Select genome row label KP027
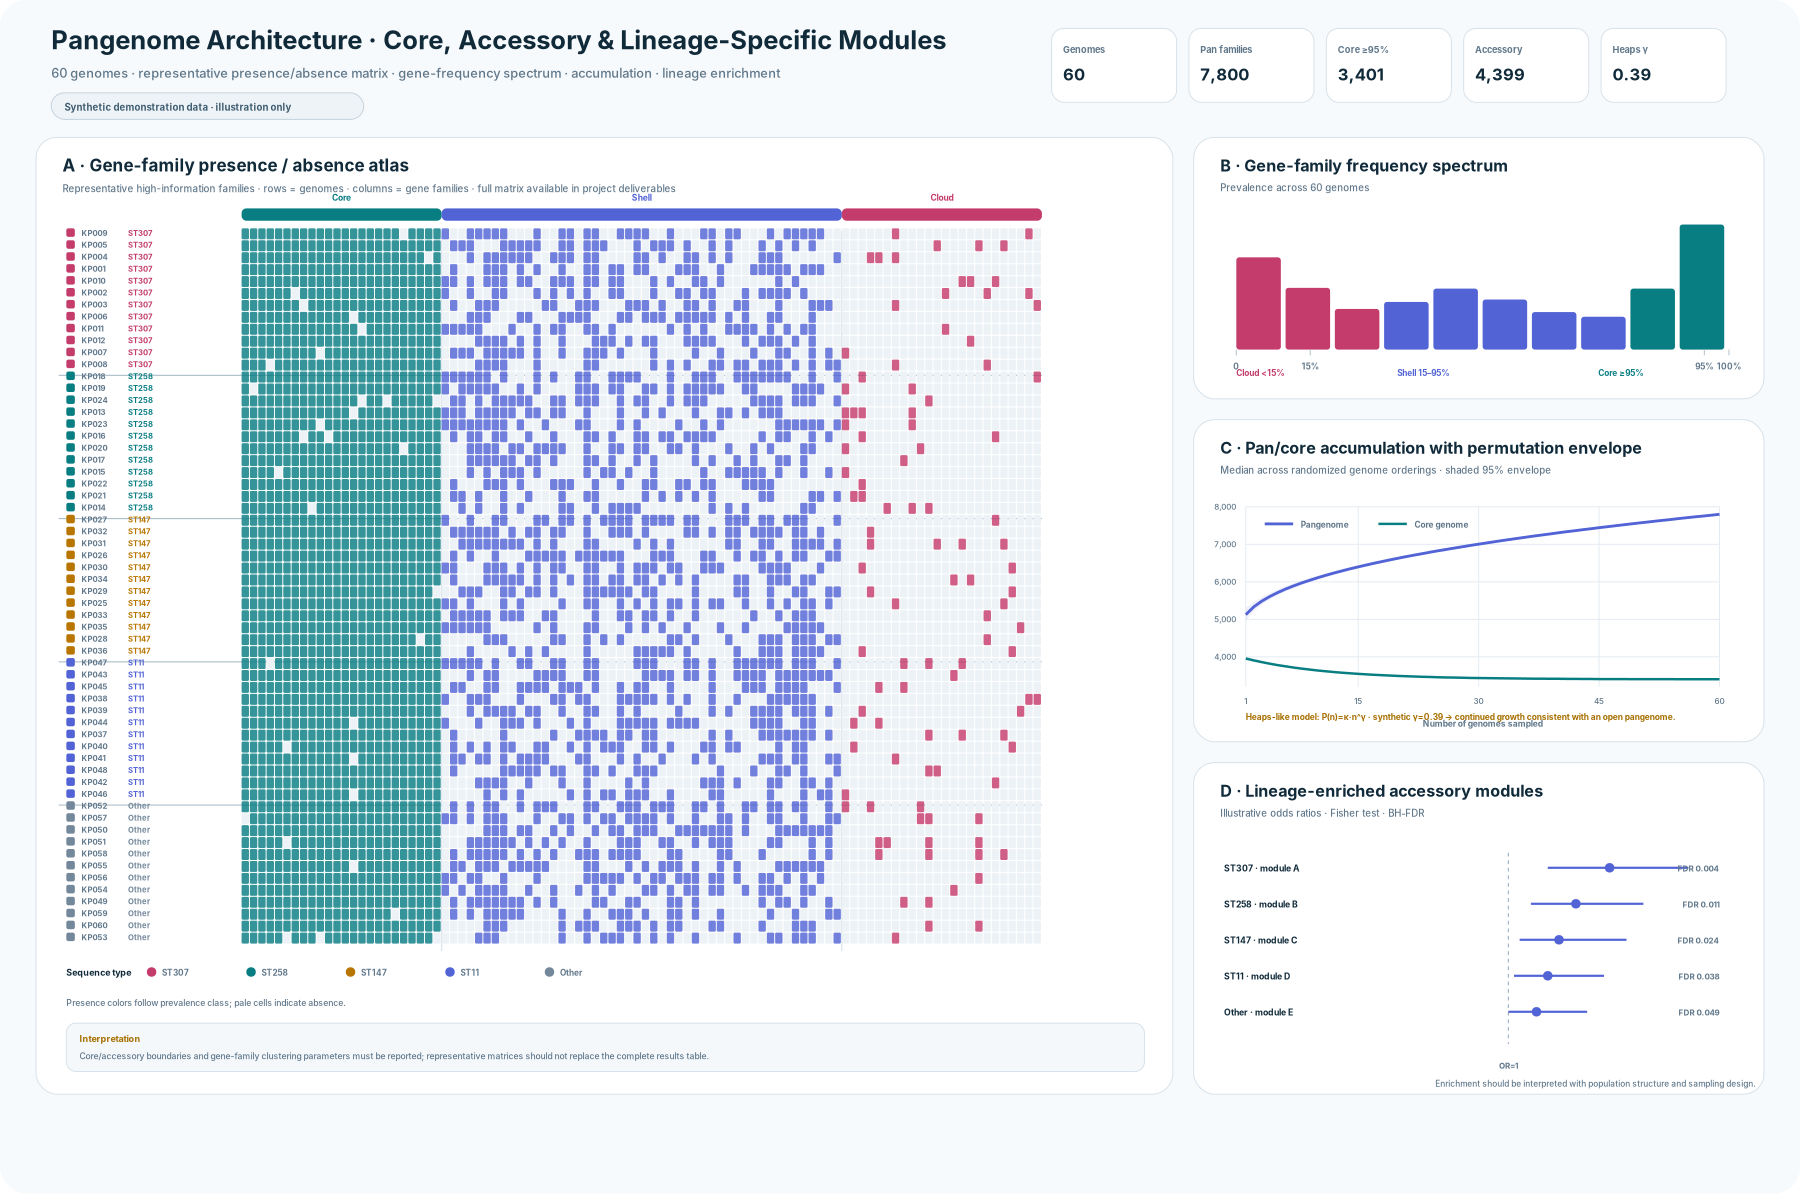The image size is (1800, 1194). tap(94, 519)
